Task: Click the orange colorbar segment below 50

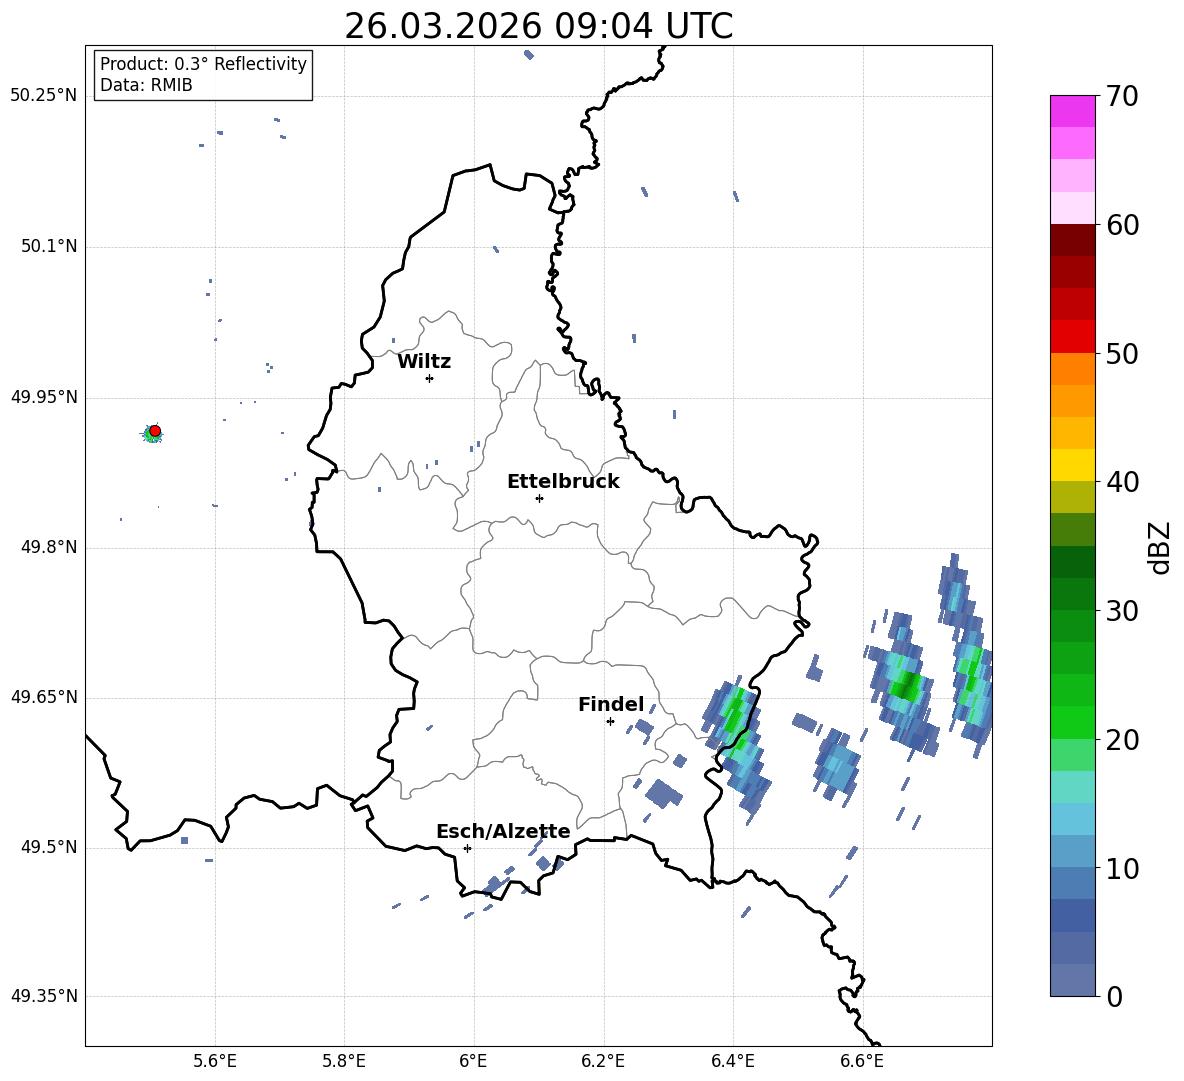Action: (x=1072, y=369)
